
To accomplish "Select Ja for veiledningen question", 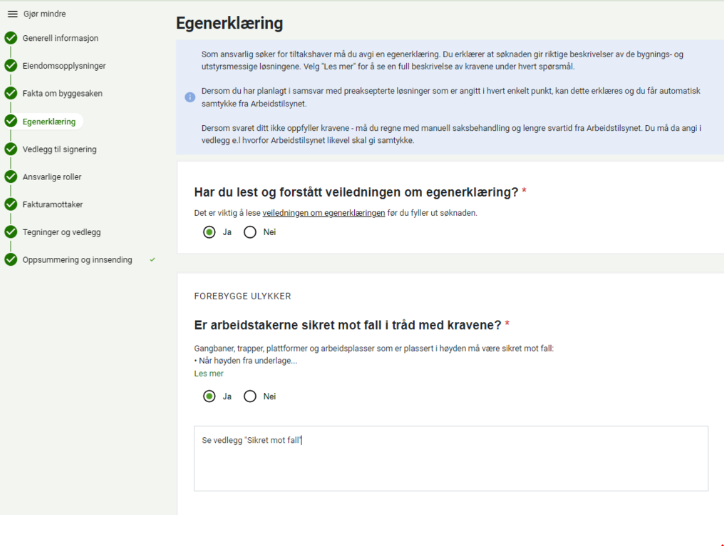I will coord(209,232).
